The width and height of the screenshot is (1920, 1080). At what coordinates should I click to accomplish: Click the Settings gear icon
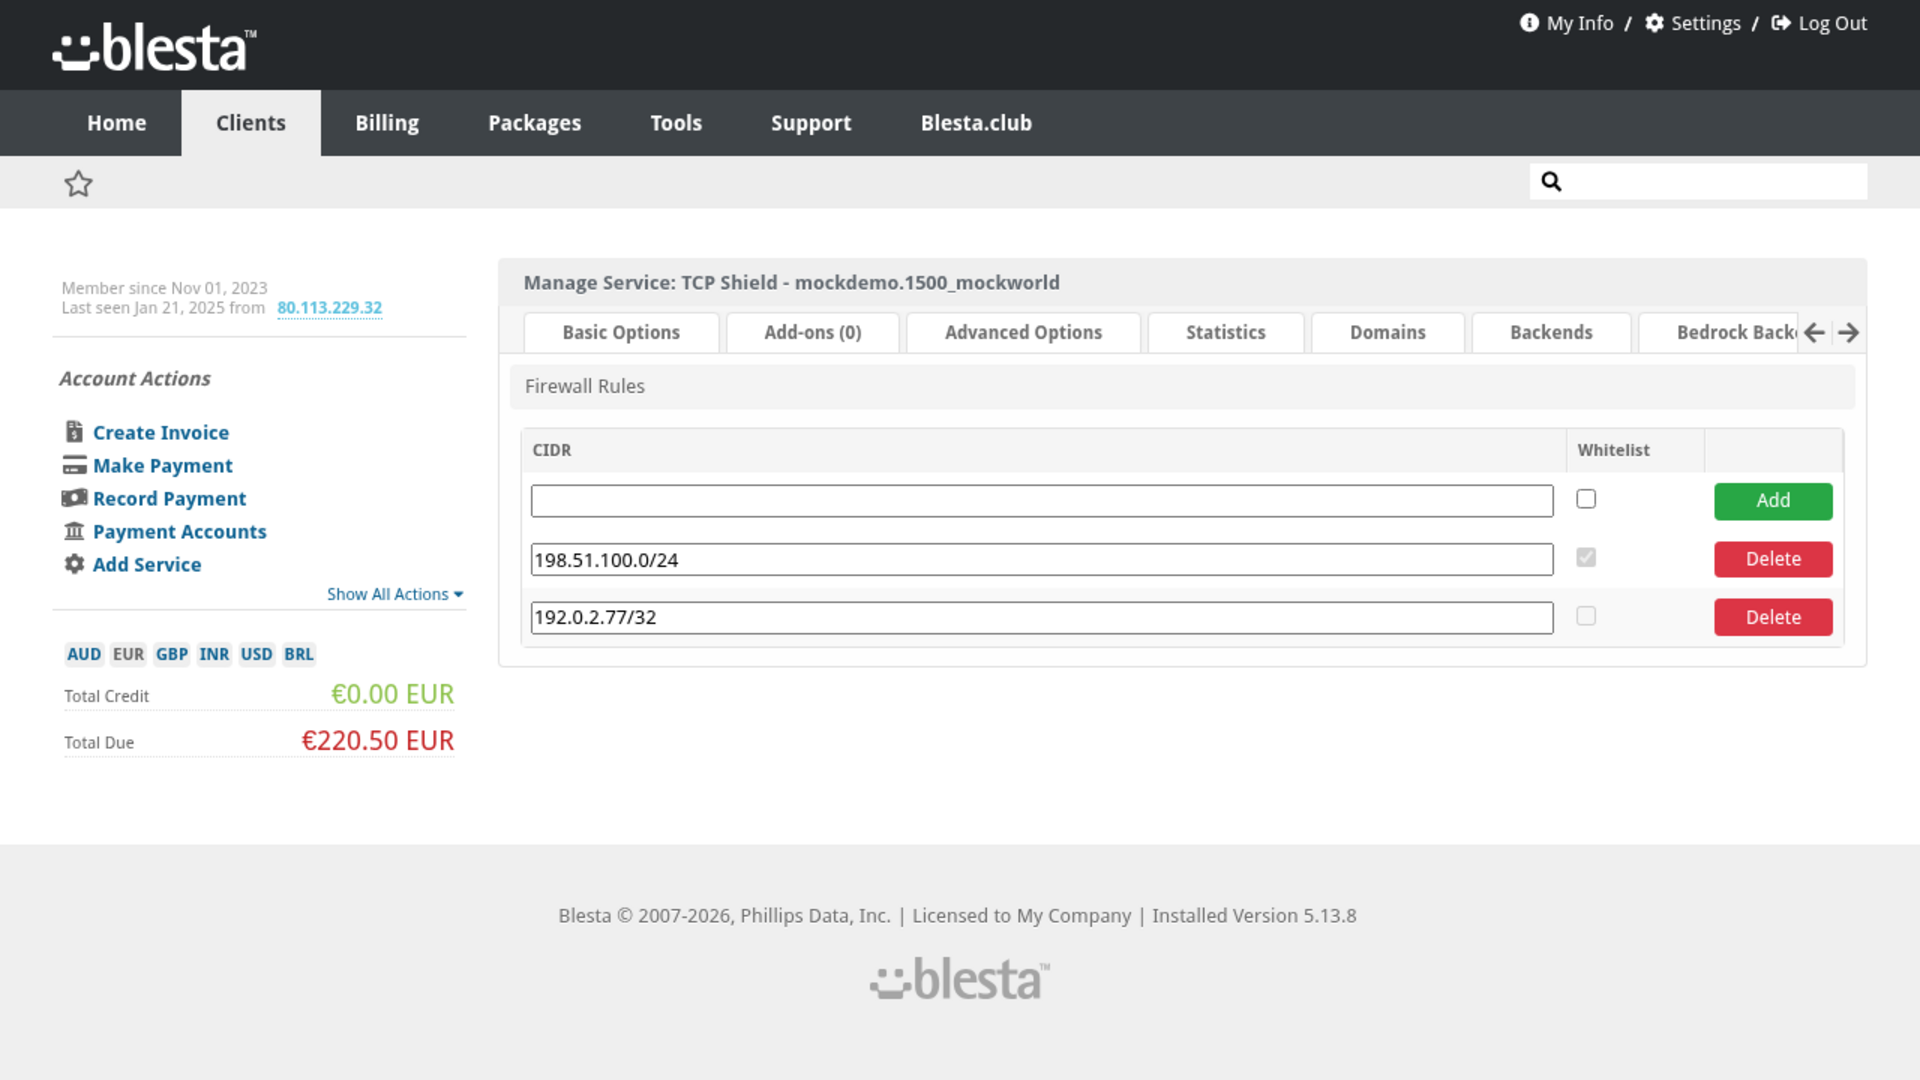coord(1654,23)
